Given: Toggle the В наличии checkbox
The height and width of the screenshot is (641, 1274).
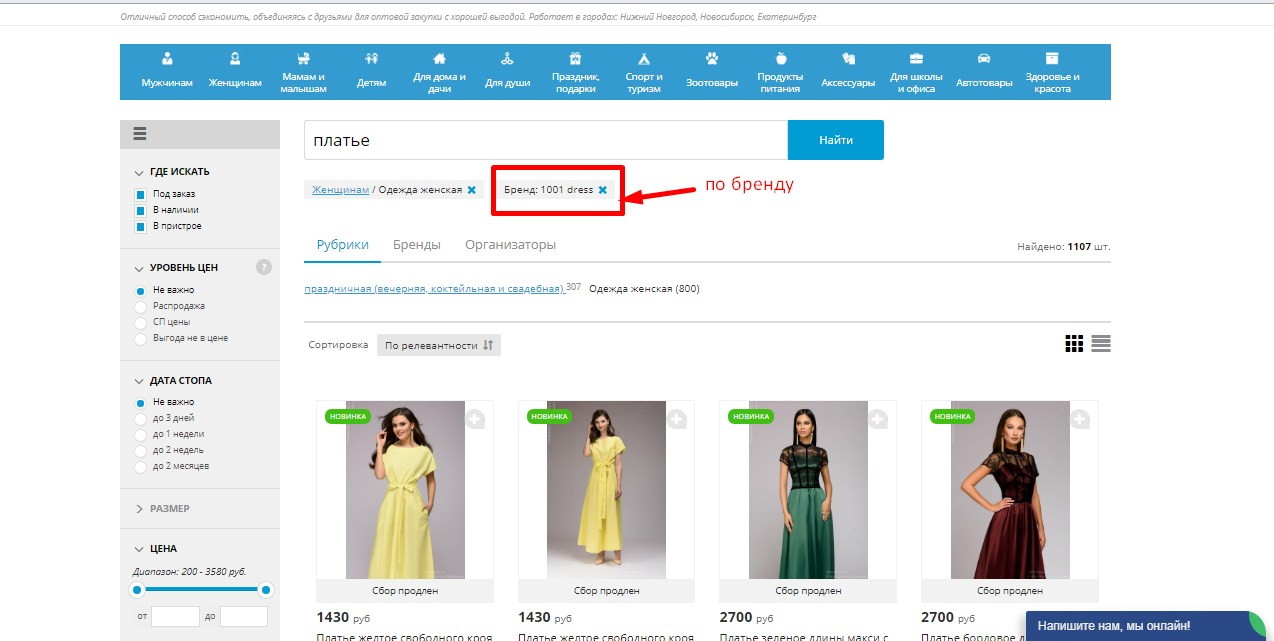Looking at the screenshot, I should [141, 210].
